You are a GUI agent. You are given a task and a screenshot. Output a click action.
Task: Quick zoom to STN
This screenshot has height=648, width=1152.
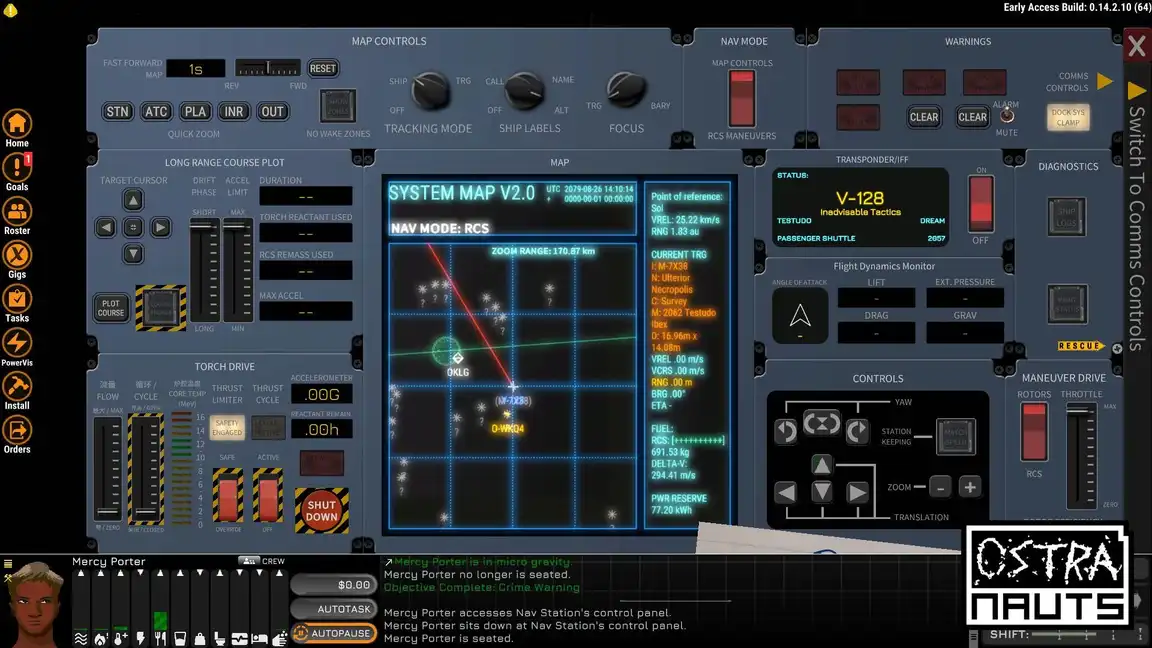click(x=118, y=112)
